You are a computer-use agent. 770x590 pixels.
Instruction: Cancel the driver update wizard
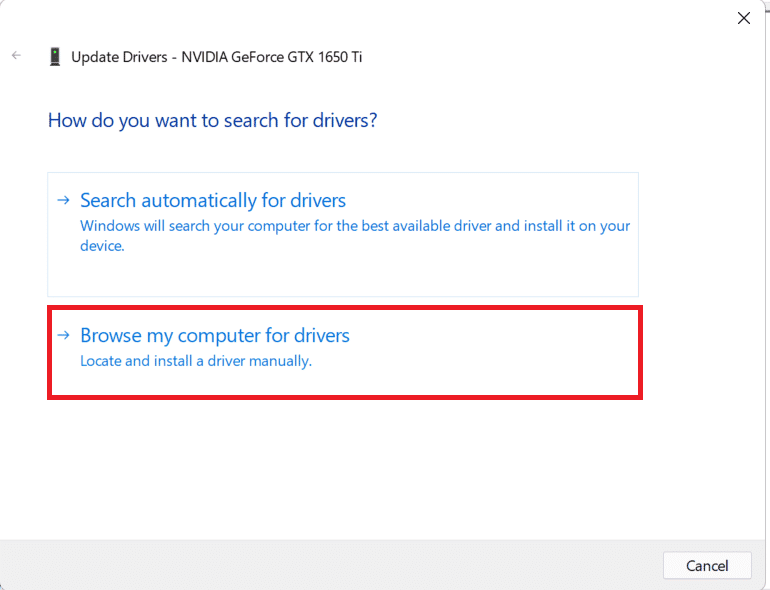pos(707,565)
